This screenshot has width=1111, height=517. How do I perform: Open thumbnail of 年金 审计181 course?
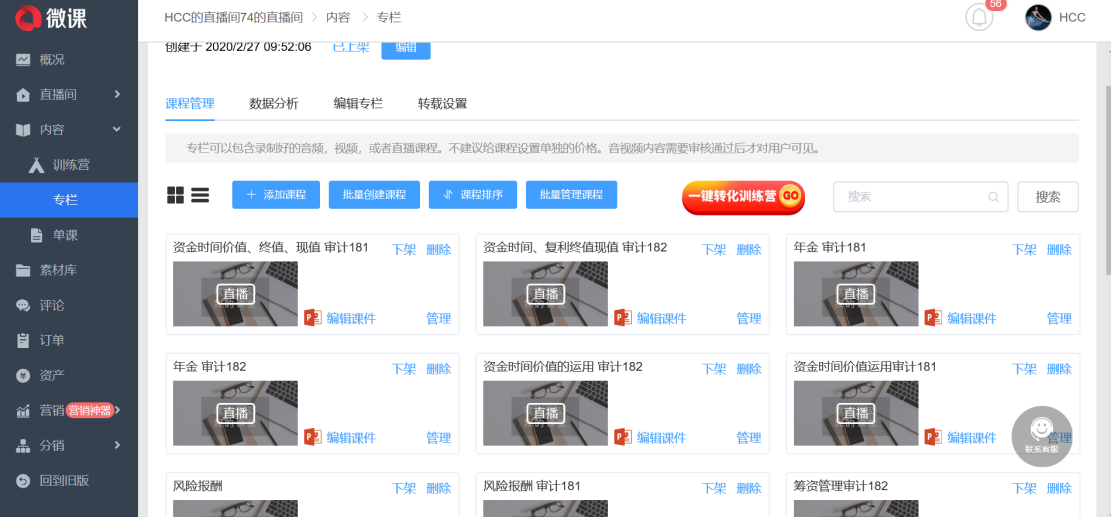tap(856, 294)
